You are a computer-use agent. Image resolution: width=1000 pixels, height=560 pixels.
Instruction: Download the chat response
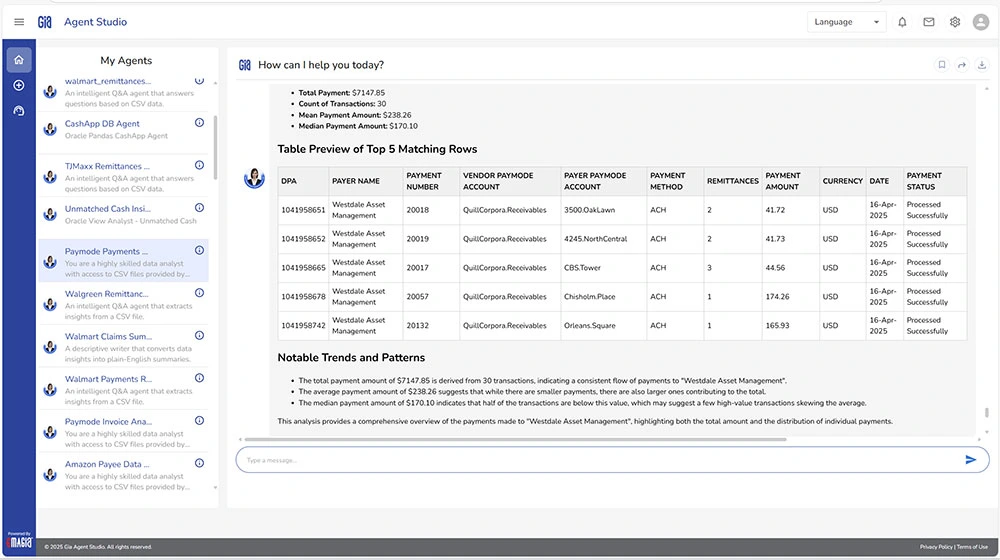pos(981,65)
